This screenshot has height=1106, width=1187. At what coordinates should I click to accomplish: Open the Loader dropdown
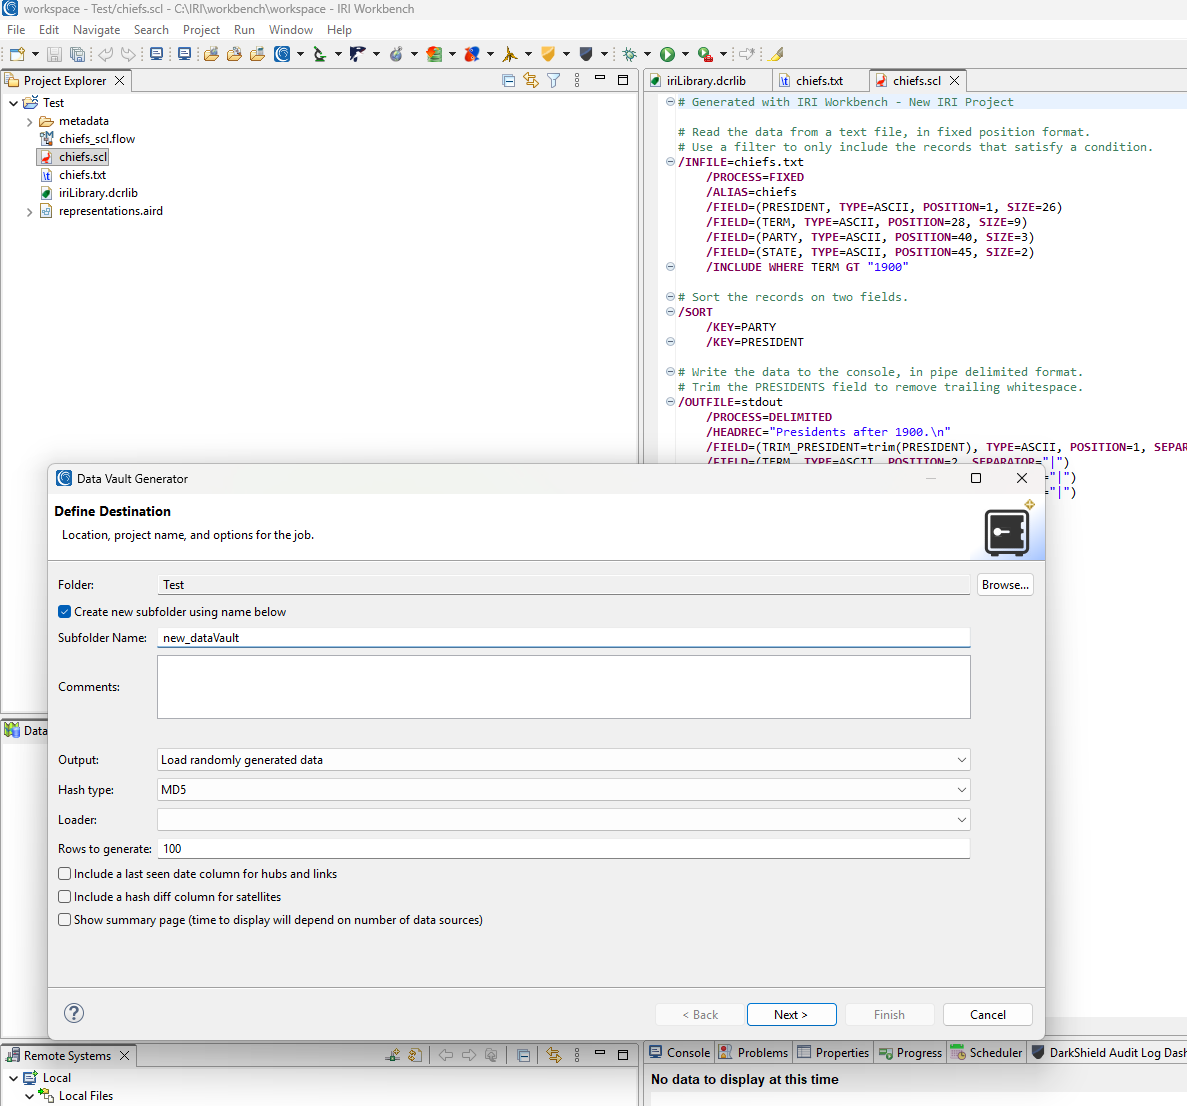563,820
